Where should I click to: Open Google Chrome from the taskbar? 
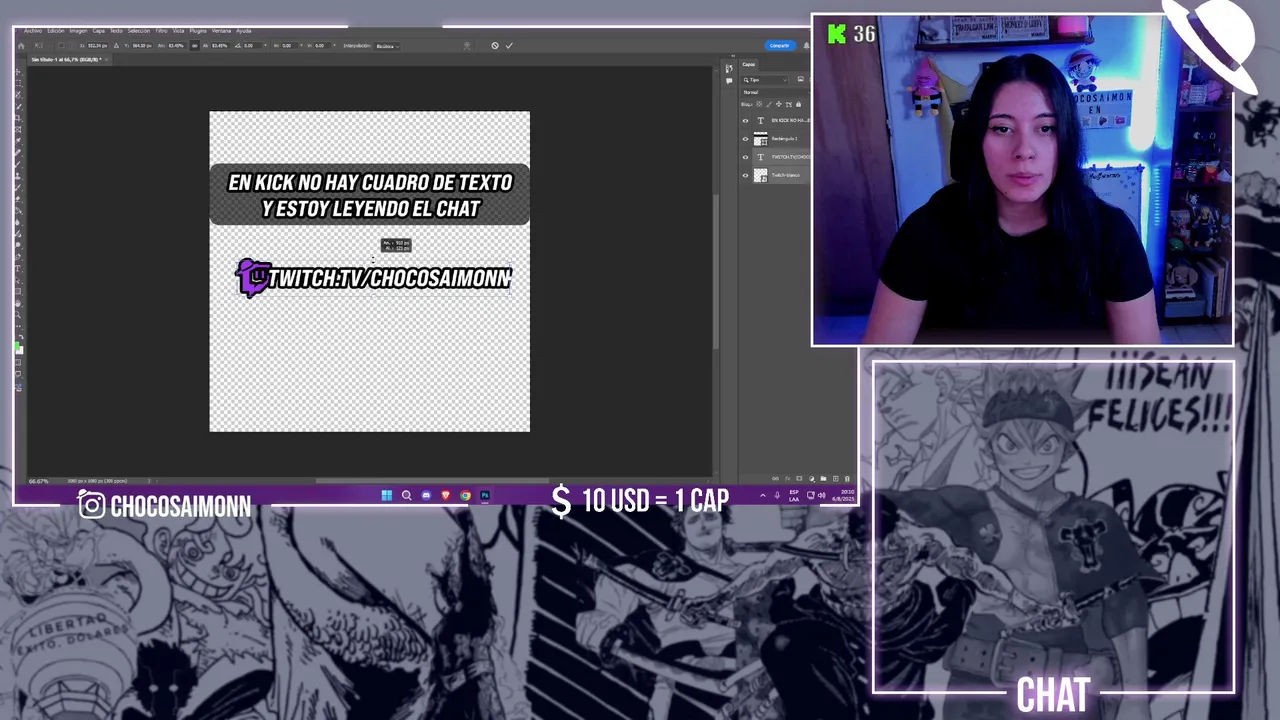(465, 495)
